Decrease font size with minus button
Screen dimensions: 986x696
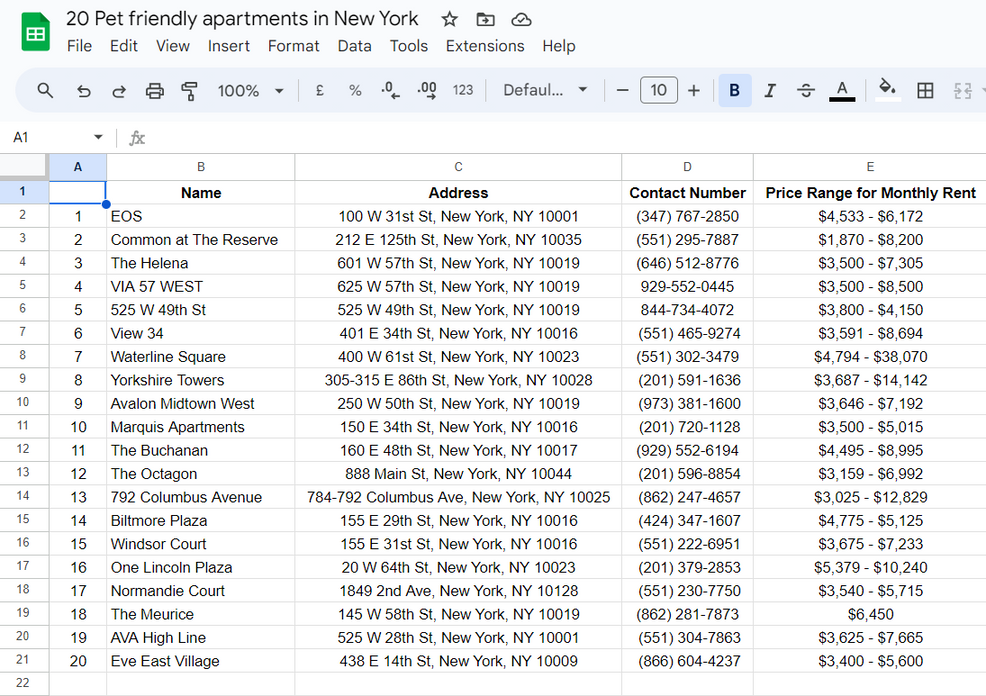pos(623,91)
